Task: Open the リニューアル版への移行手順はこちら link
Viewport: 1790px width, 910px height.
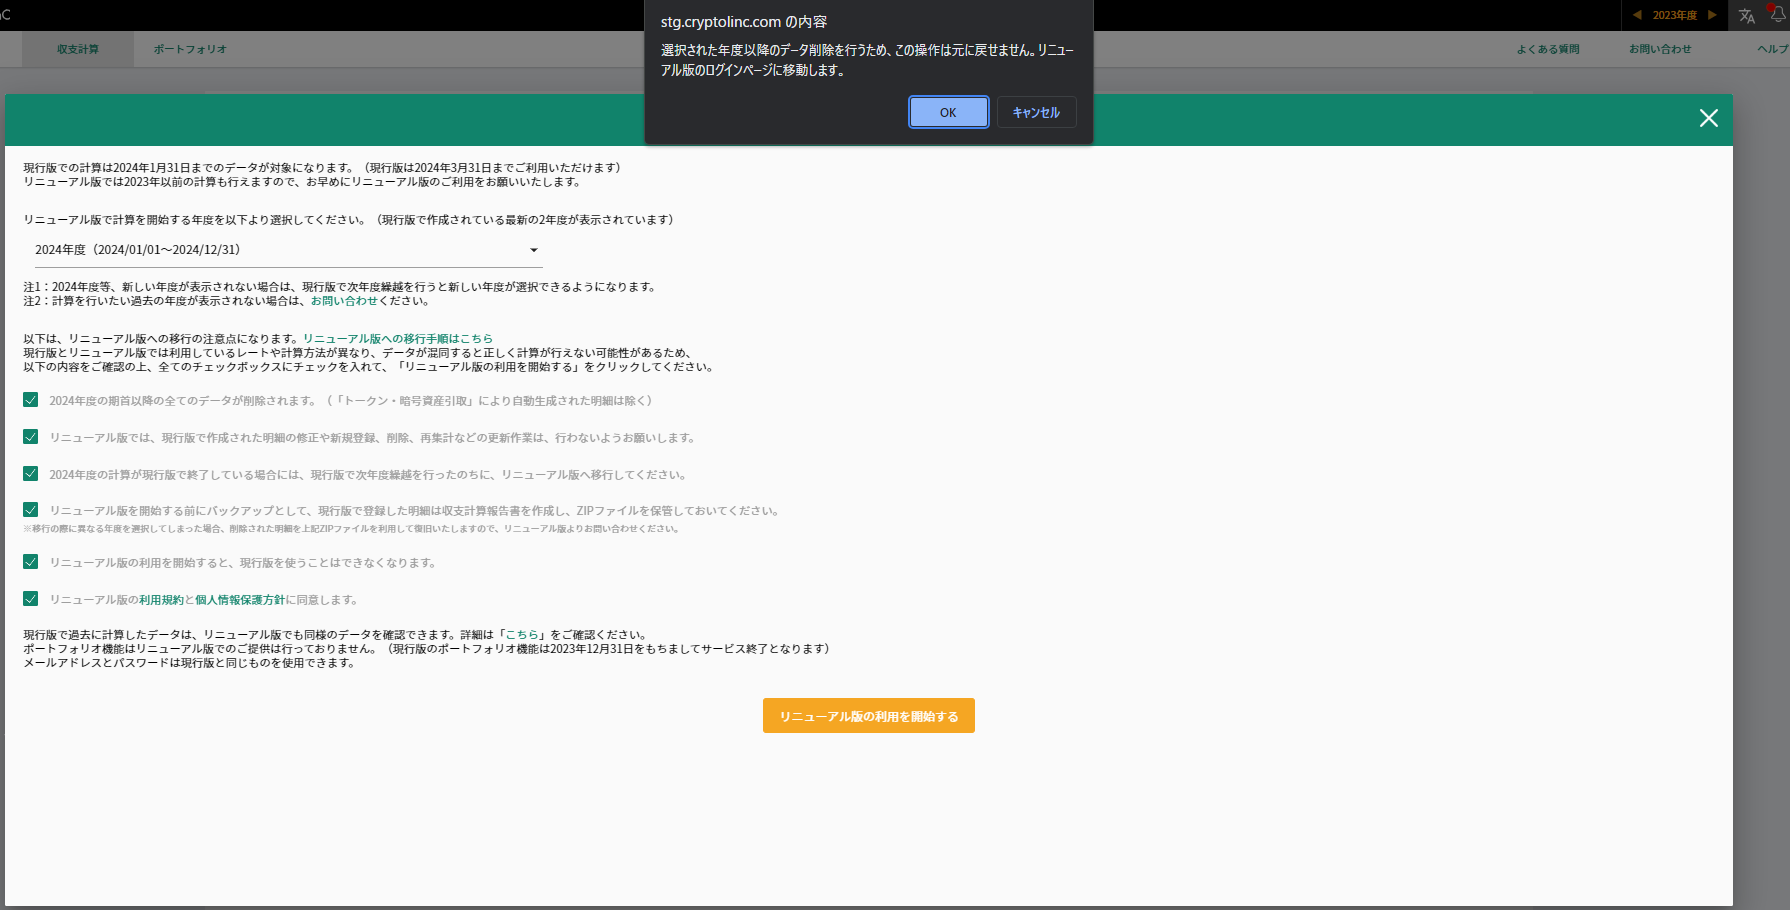Action: point(398,339)
